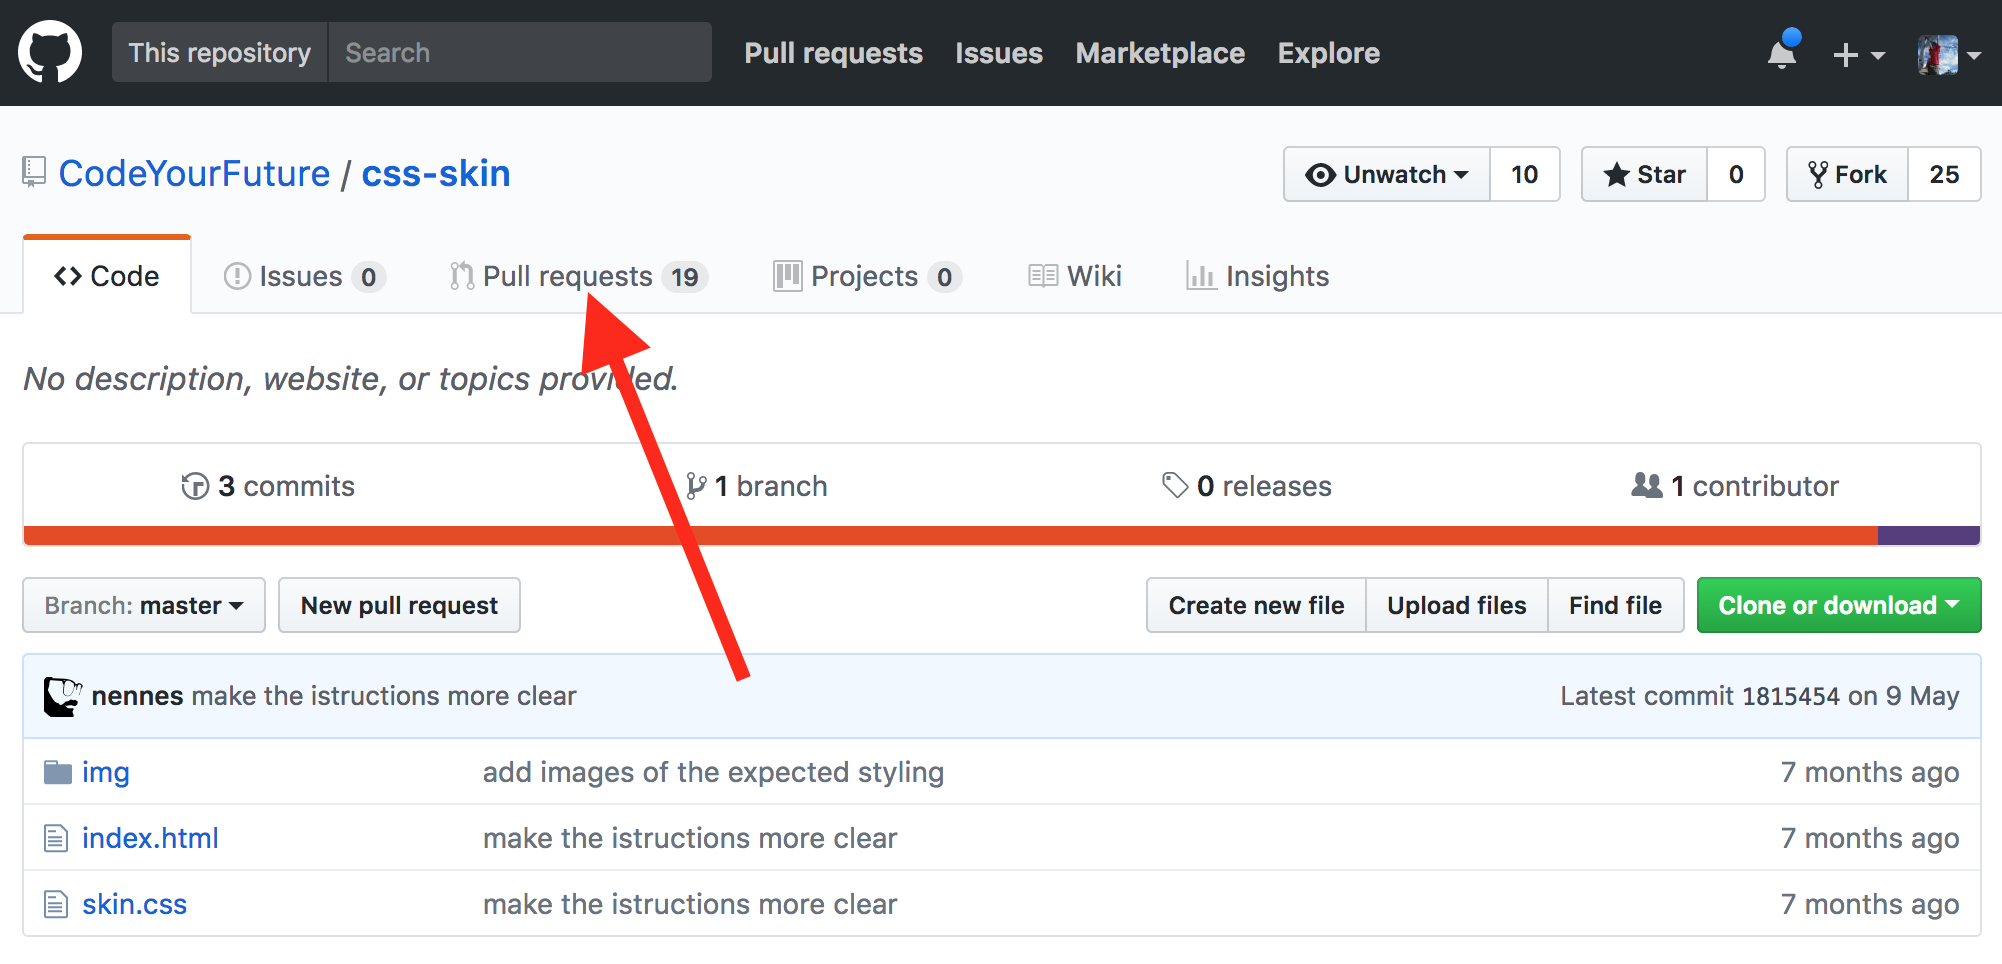This screenshot has width=2002, height=964.
Task: Open the index.html file
Action: [x=150, y=838]
